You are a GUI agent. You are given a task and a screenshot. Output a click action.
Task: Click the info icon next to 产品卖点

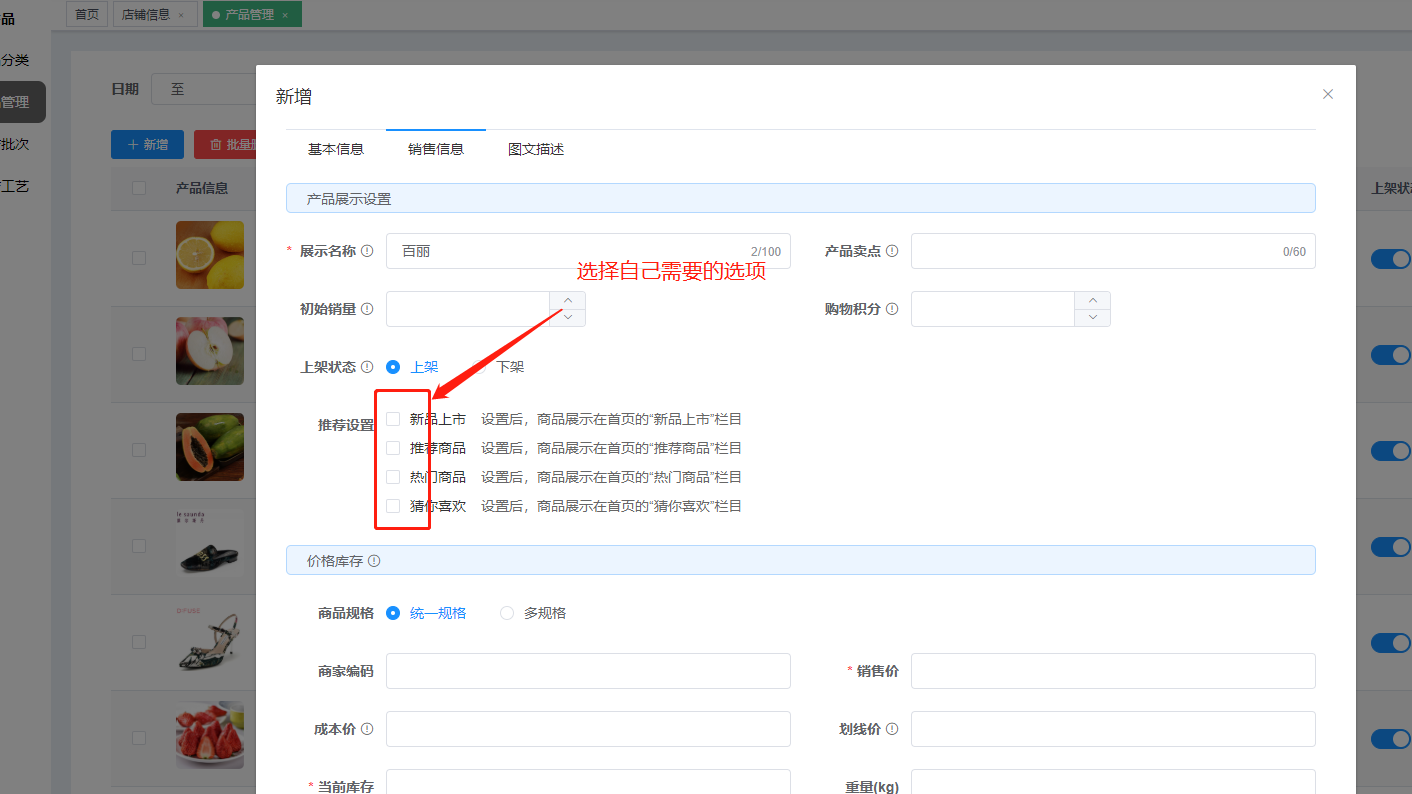[x=892, y=252]
